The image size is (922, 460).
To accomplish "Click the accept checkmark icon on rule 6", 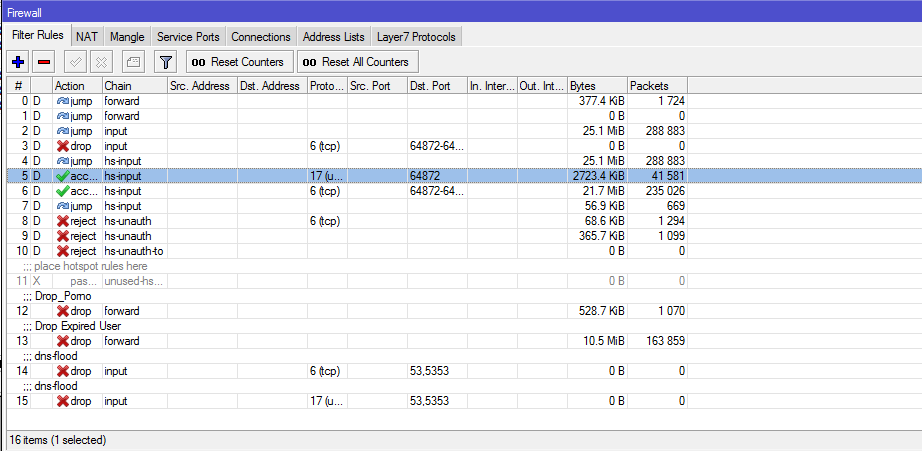I will (x=62, y=191).
